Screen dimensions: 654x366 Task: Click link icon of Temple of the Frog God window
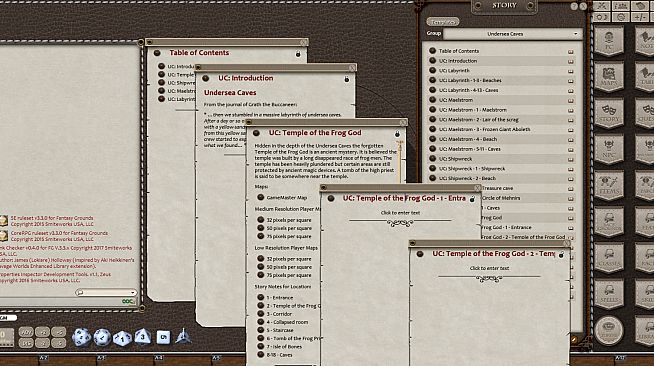pos(256,133)
